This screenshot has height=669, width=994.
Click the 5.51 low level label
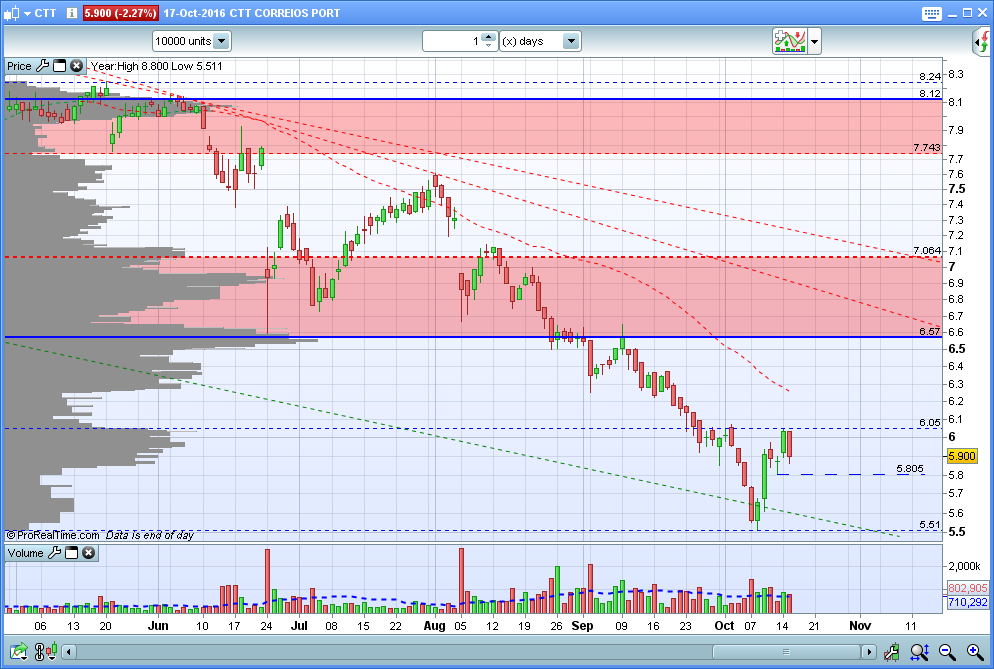[x=930, y=524]
